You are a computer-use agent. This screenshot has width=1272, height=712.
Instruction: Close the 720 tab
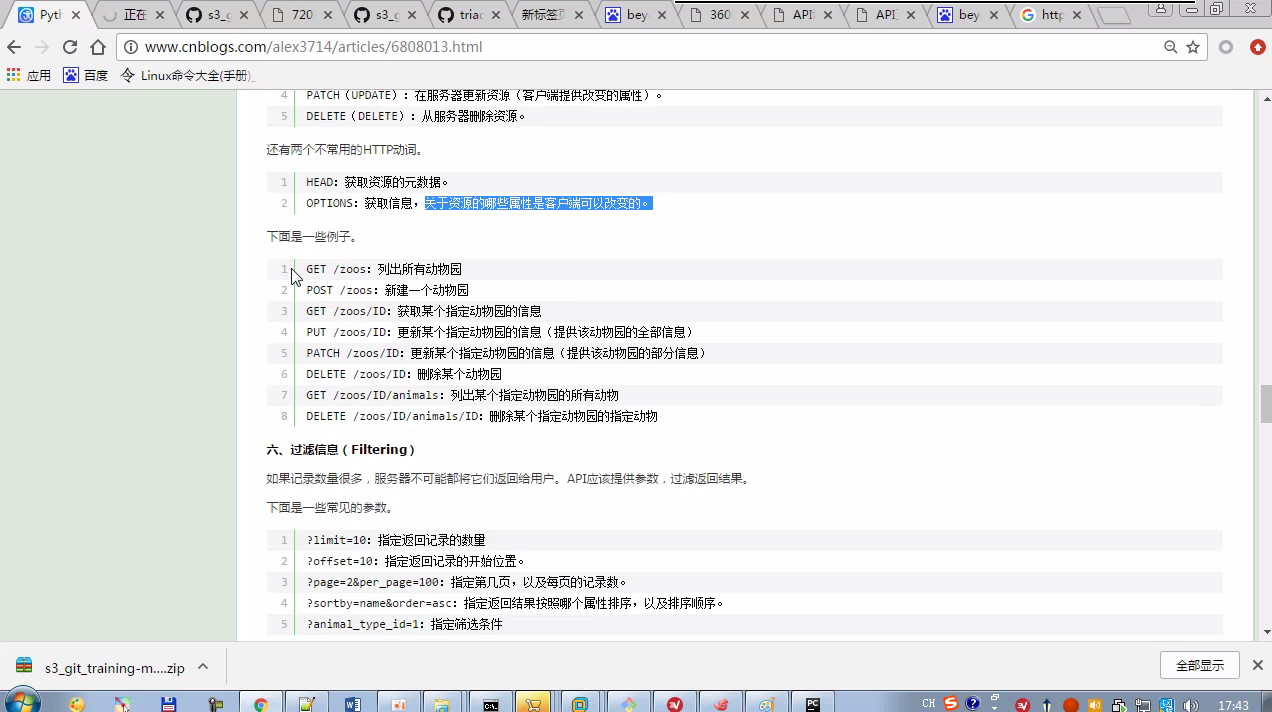click(328, 15)
